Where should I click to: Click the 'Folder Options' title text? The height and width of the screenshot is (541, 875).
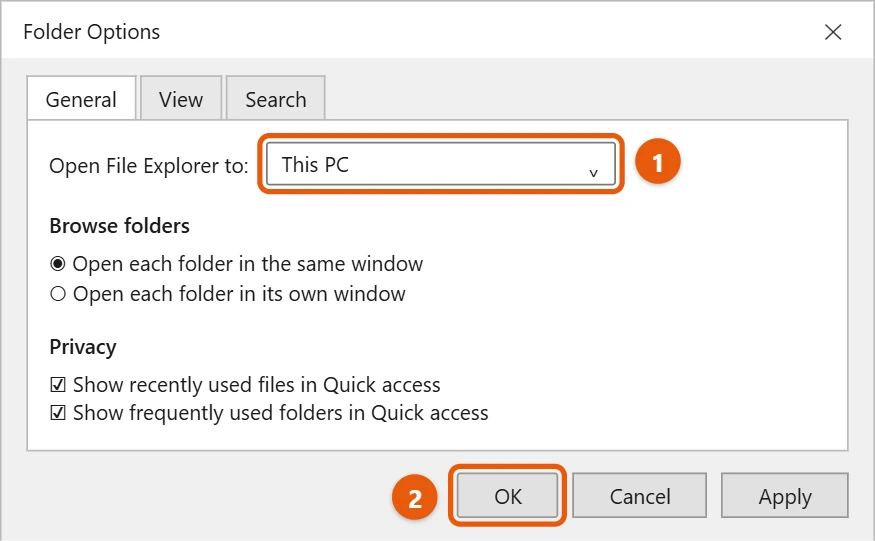click(92, 32)
